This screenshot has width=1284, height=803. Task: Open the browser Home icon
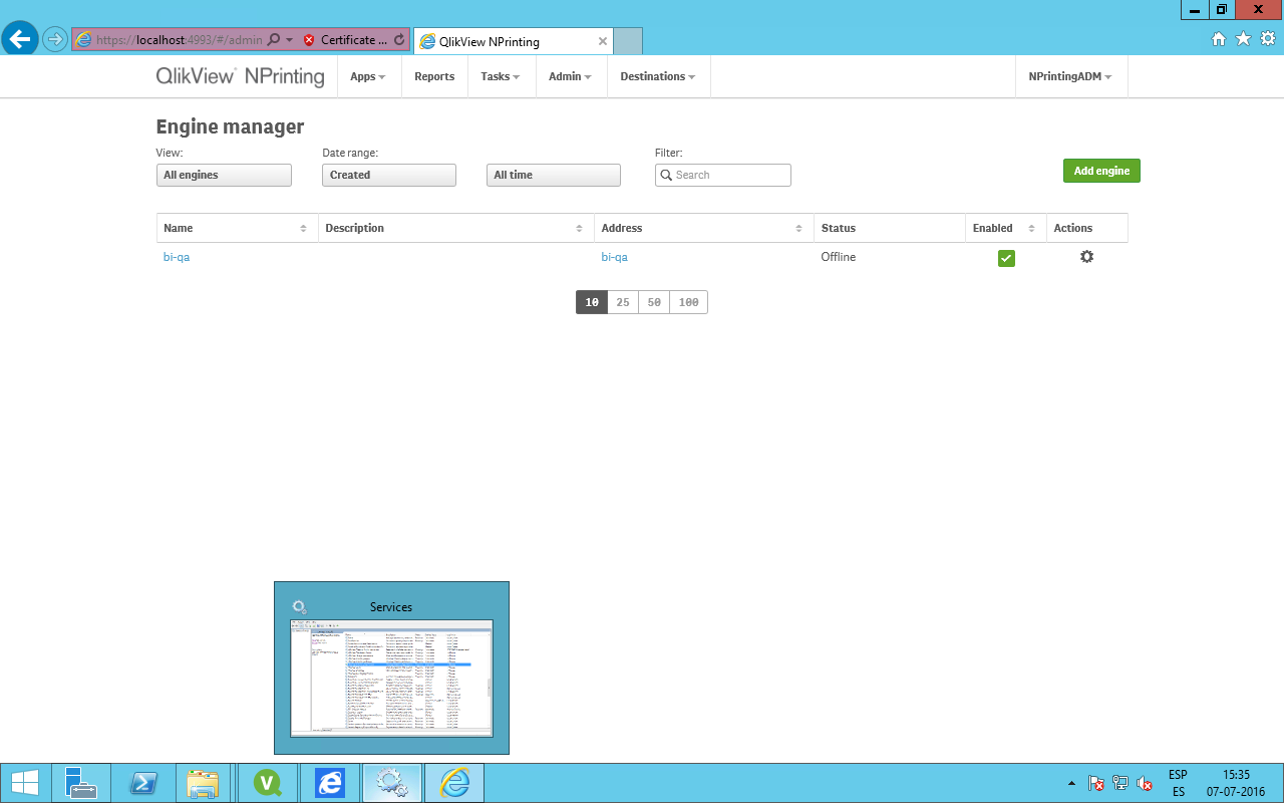[x=1218, y=39]
